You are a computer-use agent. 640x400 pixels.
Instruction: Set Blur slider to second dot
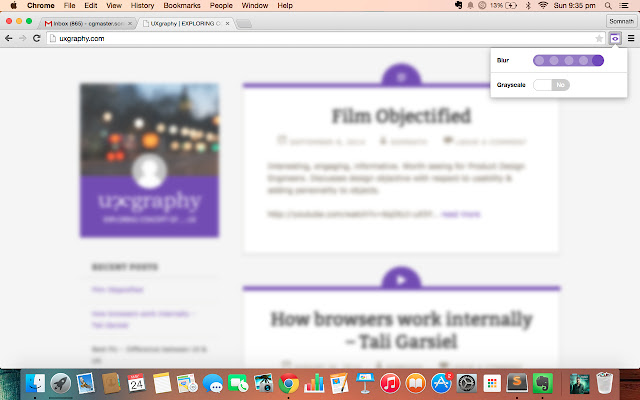tap(554, 60)
